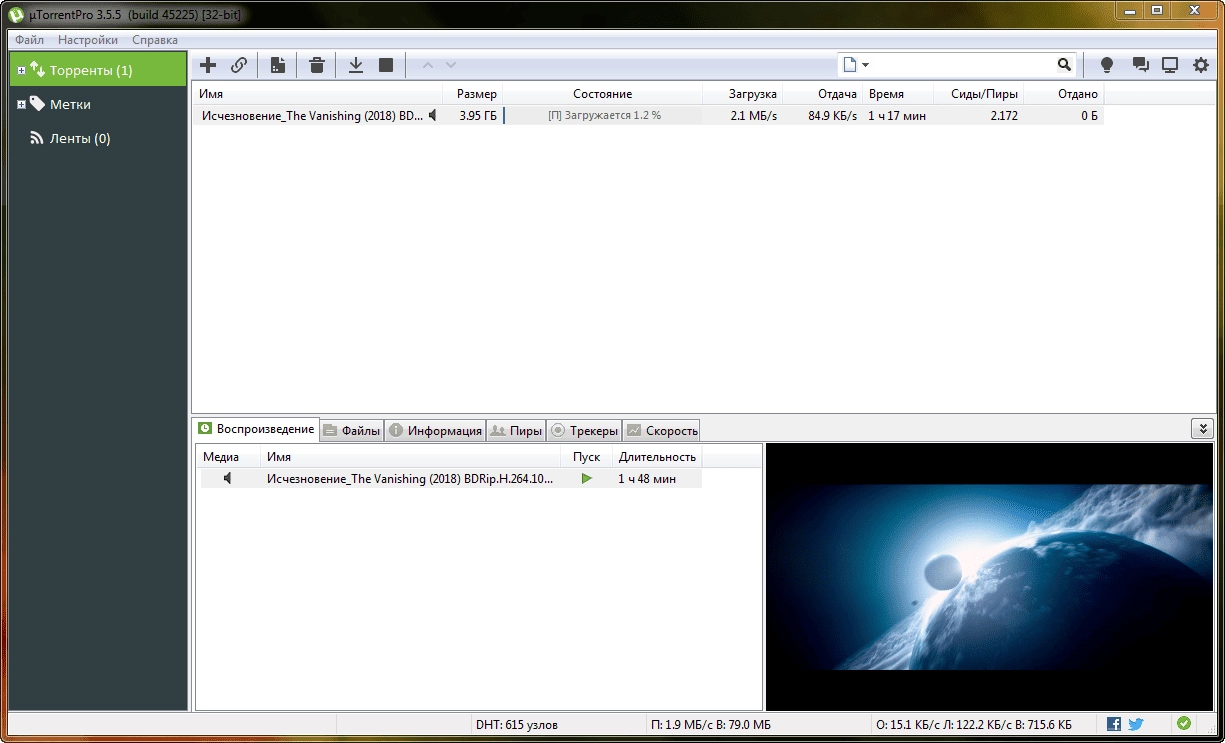This screenshot has width=1225, height=743.
Task: Click the Загружается 1.2 % progress bar
Action: click(603, 116)
